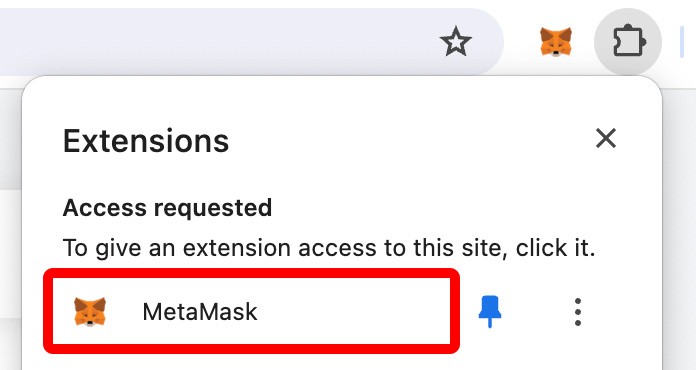
Task: Click the Access requested section title
Action: pyautogui.click(x=167, y=208)
